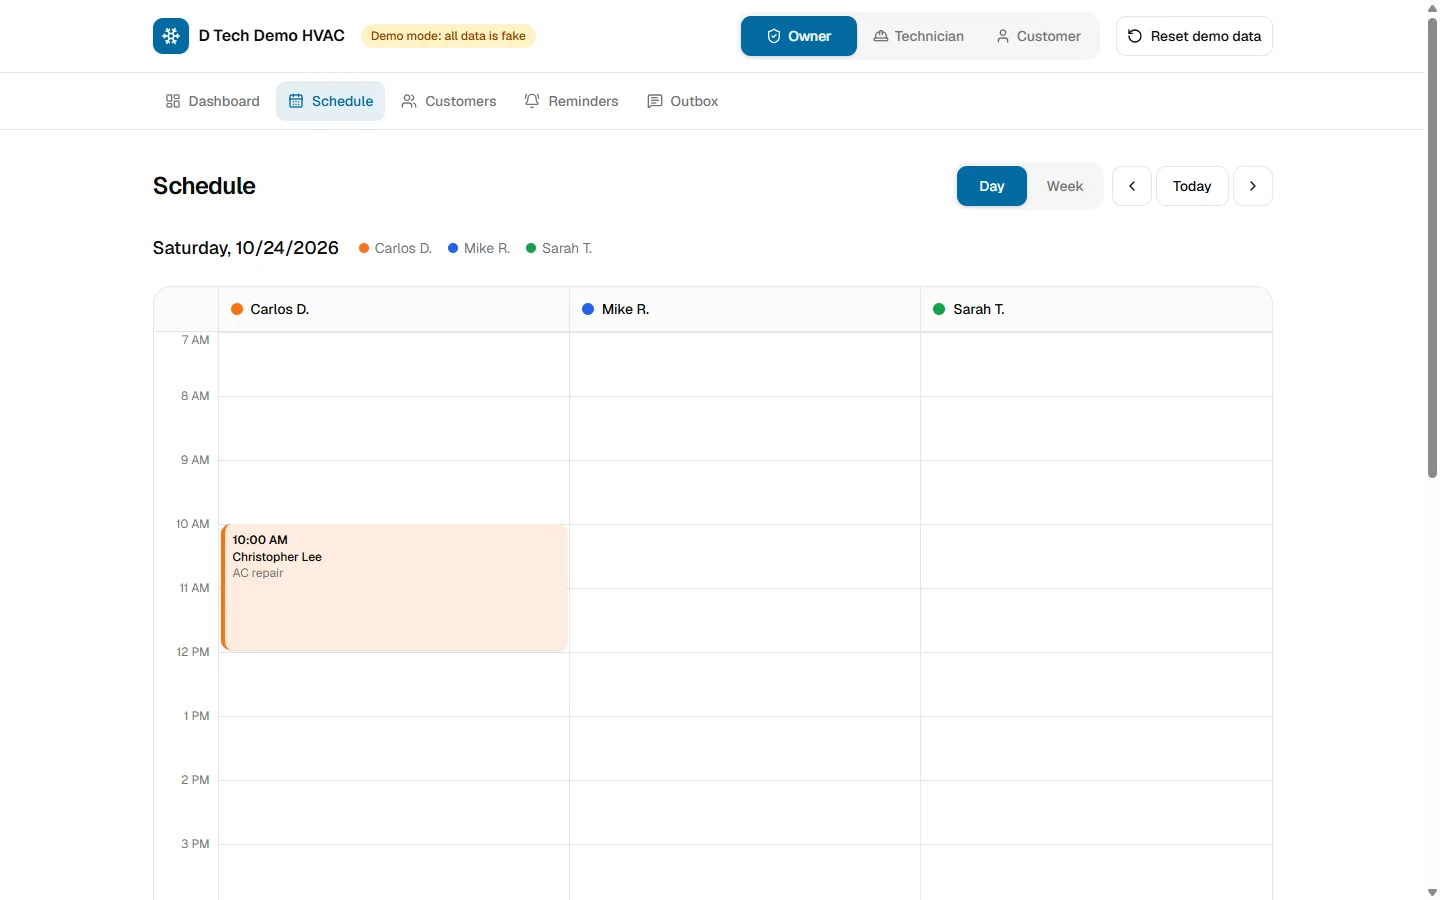Click the shield icon on Owner button

click(x=774, y=36)
